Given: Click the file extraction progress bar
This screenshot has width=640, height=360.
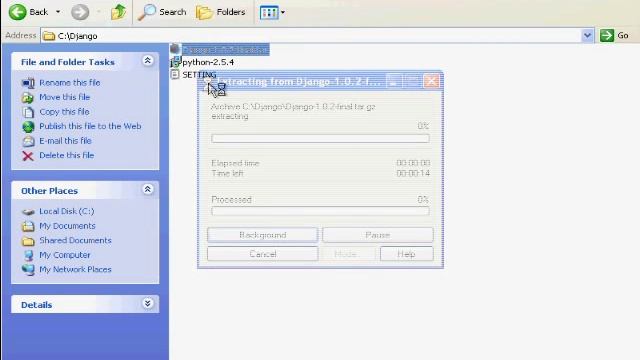Looking at the screenshot, I should [320, 138].
